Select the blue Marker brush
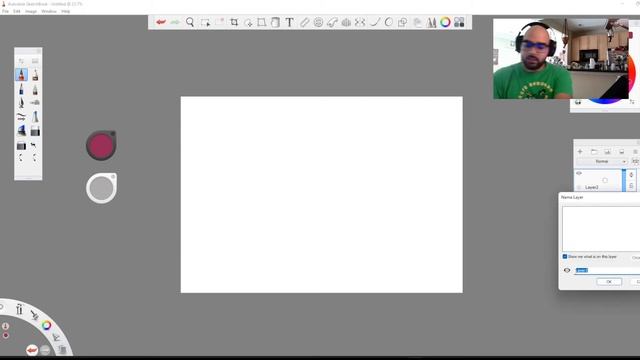The height and width of the screenshot is (360, 640). (x=21, y=89)
